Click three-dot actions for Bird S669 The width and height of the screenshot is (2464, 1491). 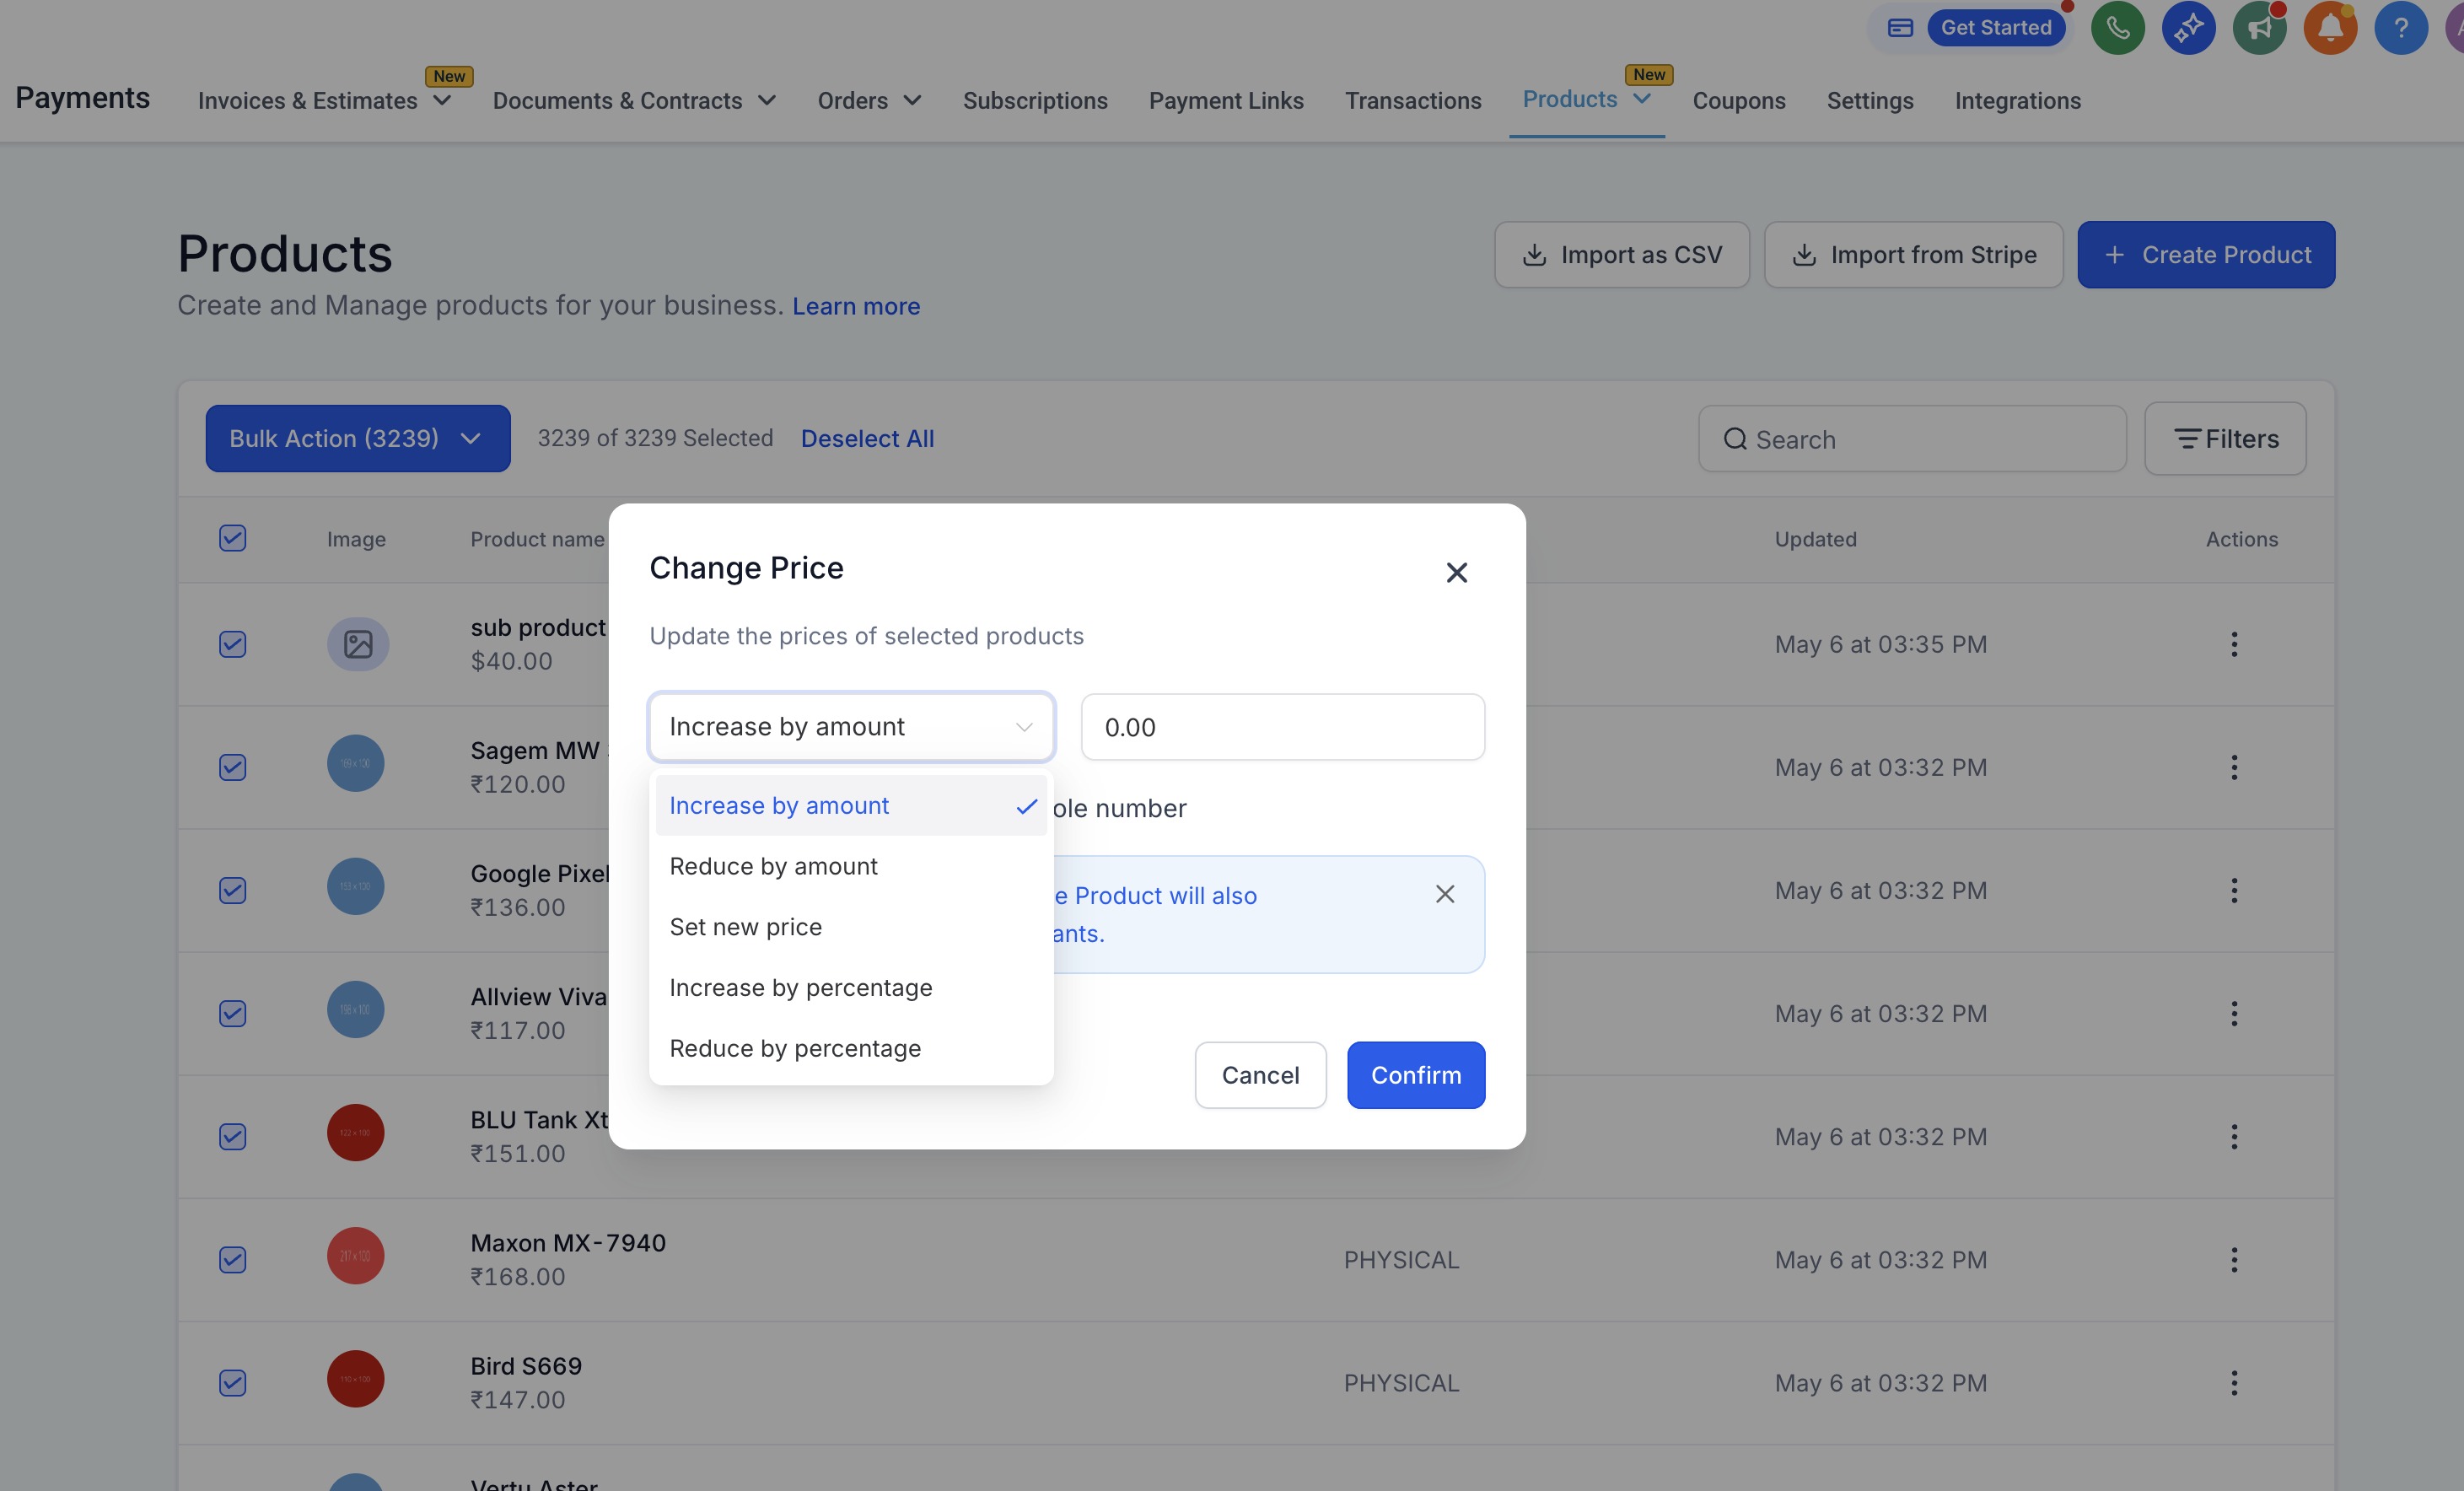coord(2233,1383)
